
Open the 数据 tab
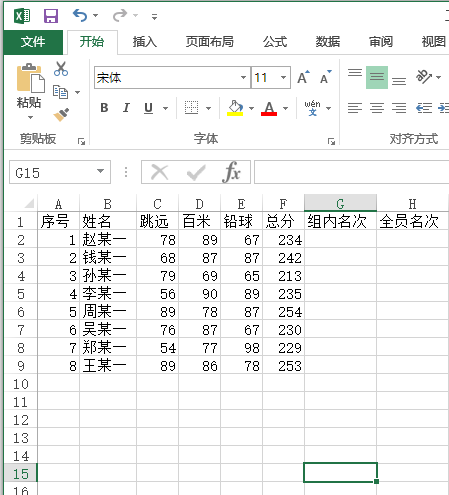click(x=328, y=42)
